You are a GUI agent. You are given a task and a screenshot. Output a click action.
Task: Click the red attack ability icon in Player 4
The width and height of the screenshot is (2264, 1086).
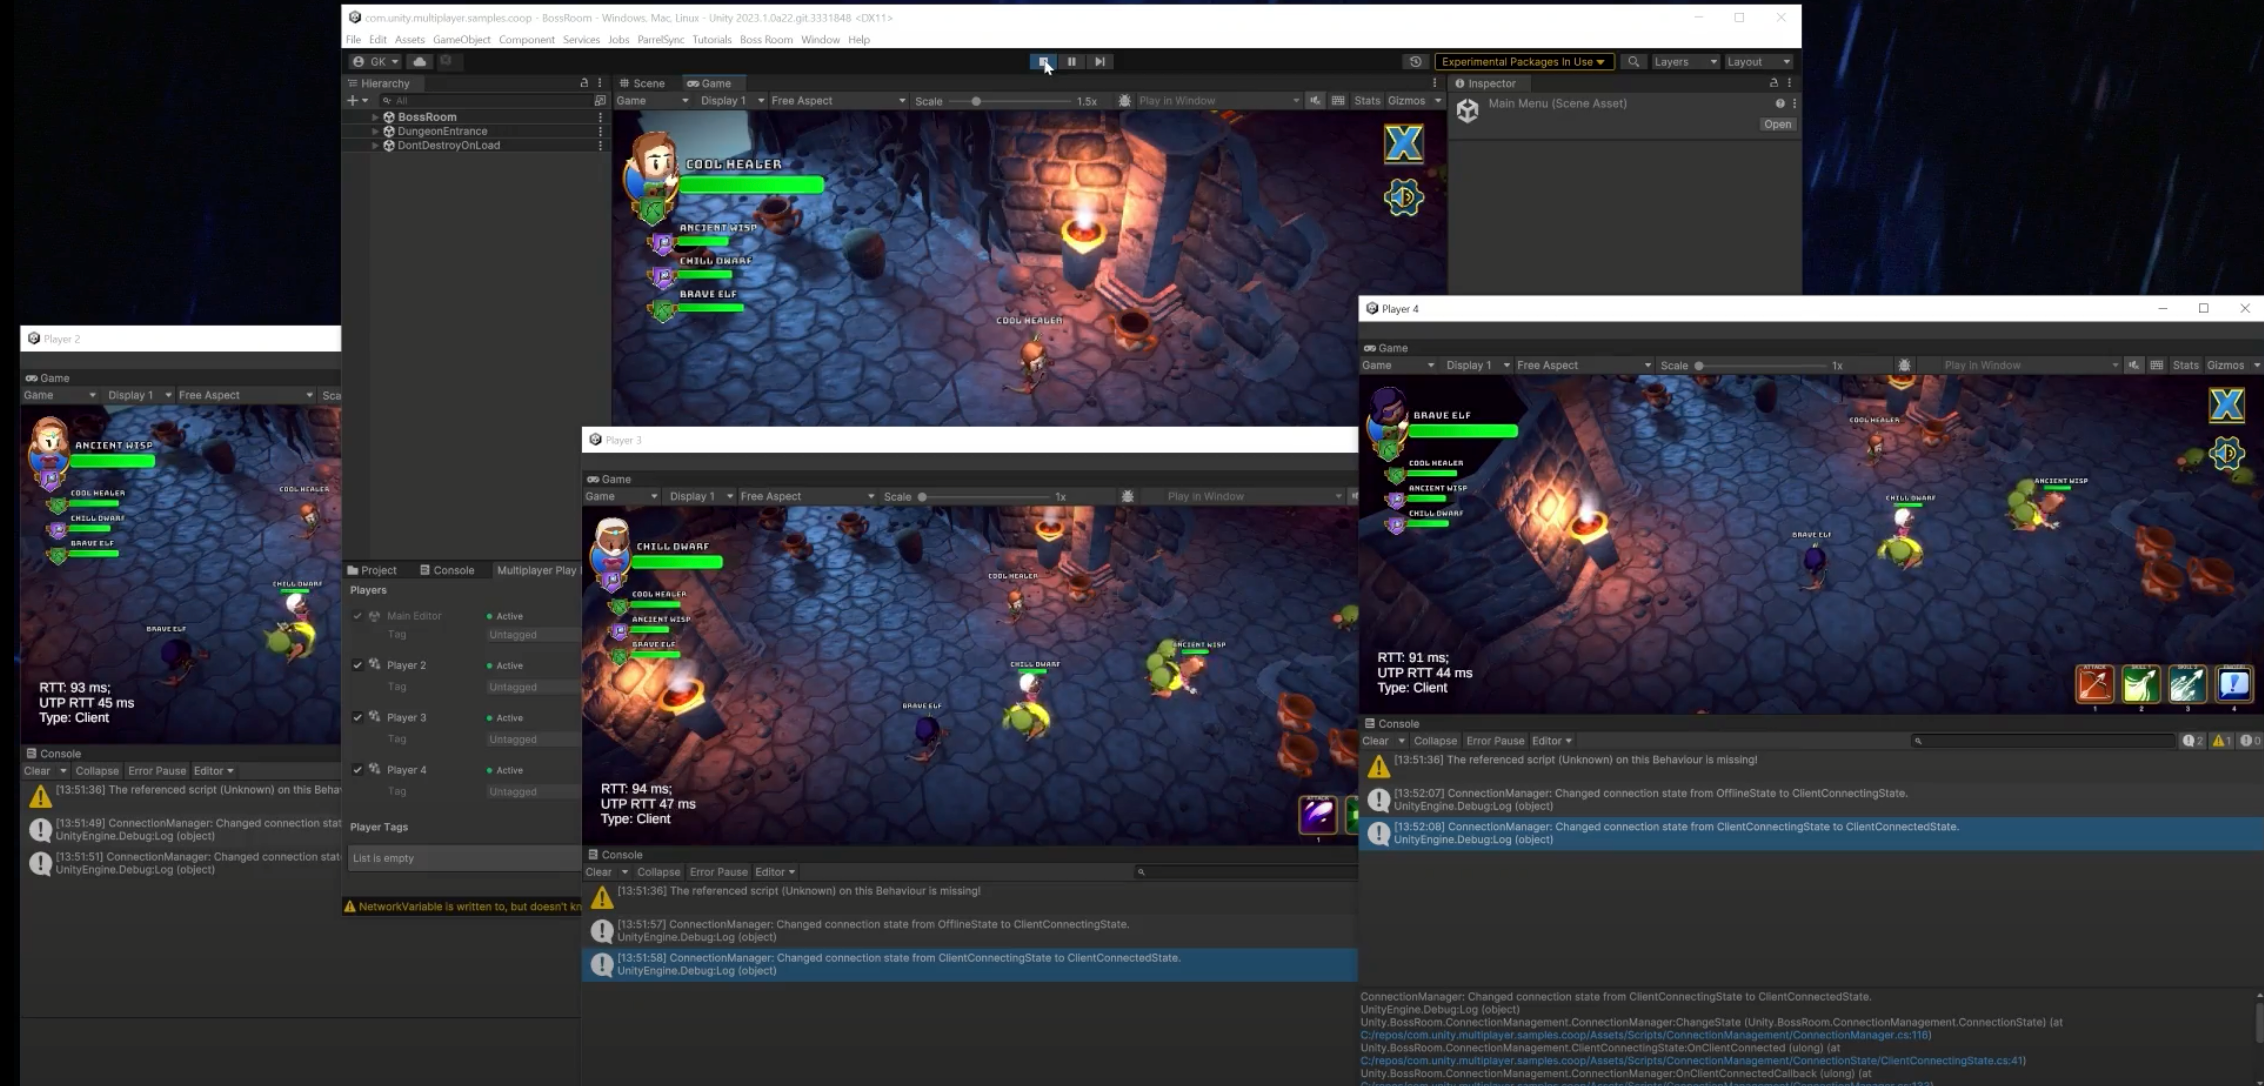2094,685
